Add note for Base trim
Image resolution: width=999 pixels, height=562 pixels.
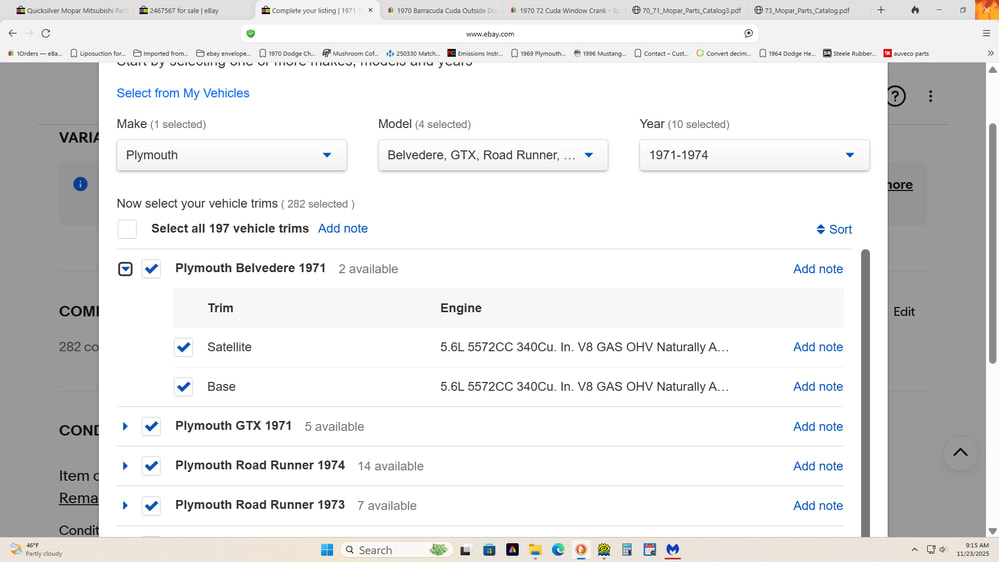pos(817,387)
